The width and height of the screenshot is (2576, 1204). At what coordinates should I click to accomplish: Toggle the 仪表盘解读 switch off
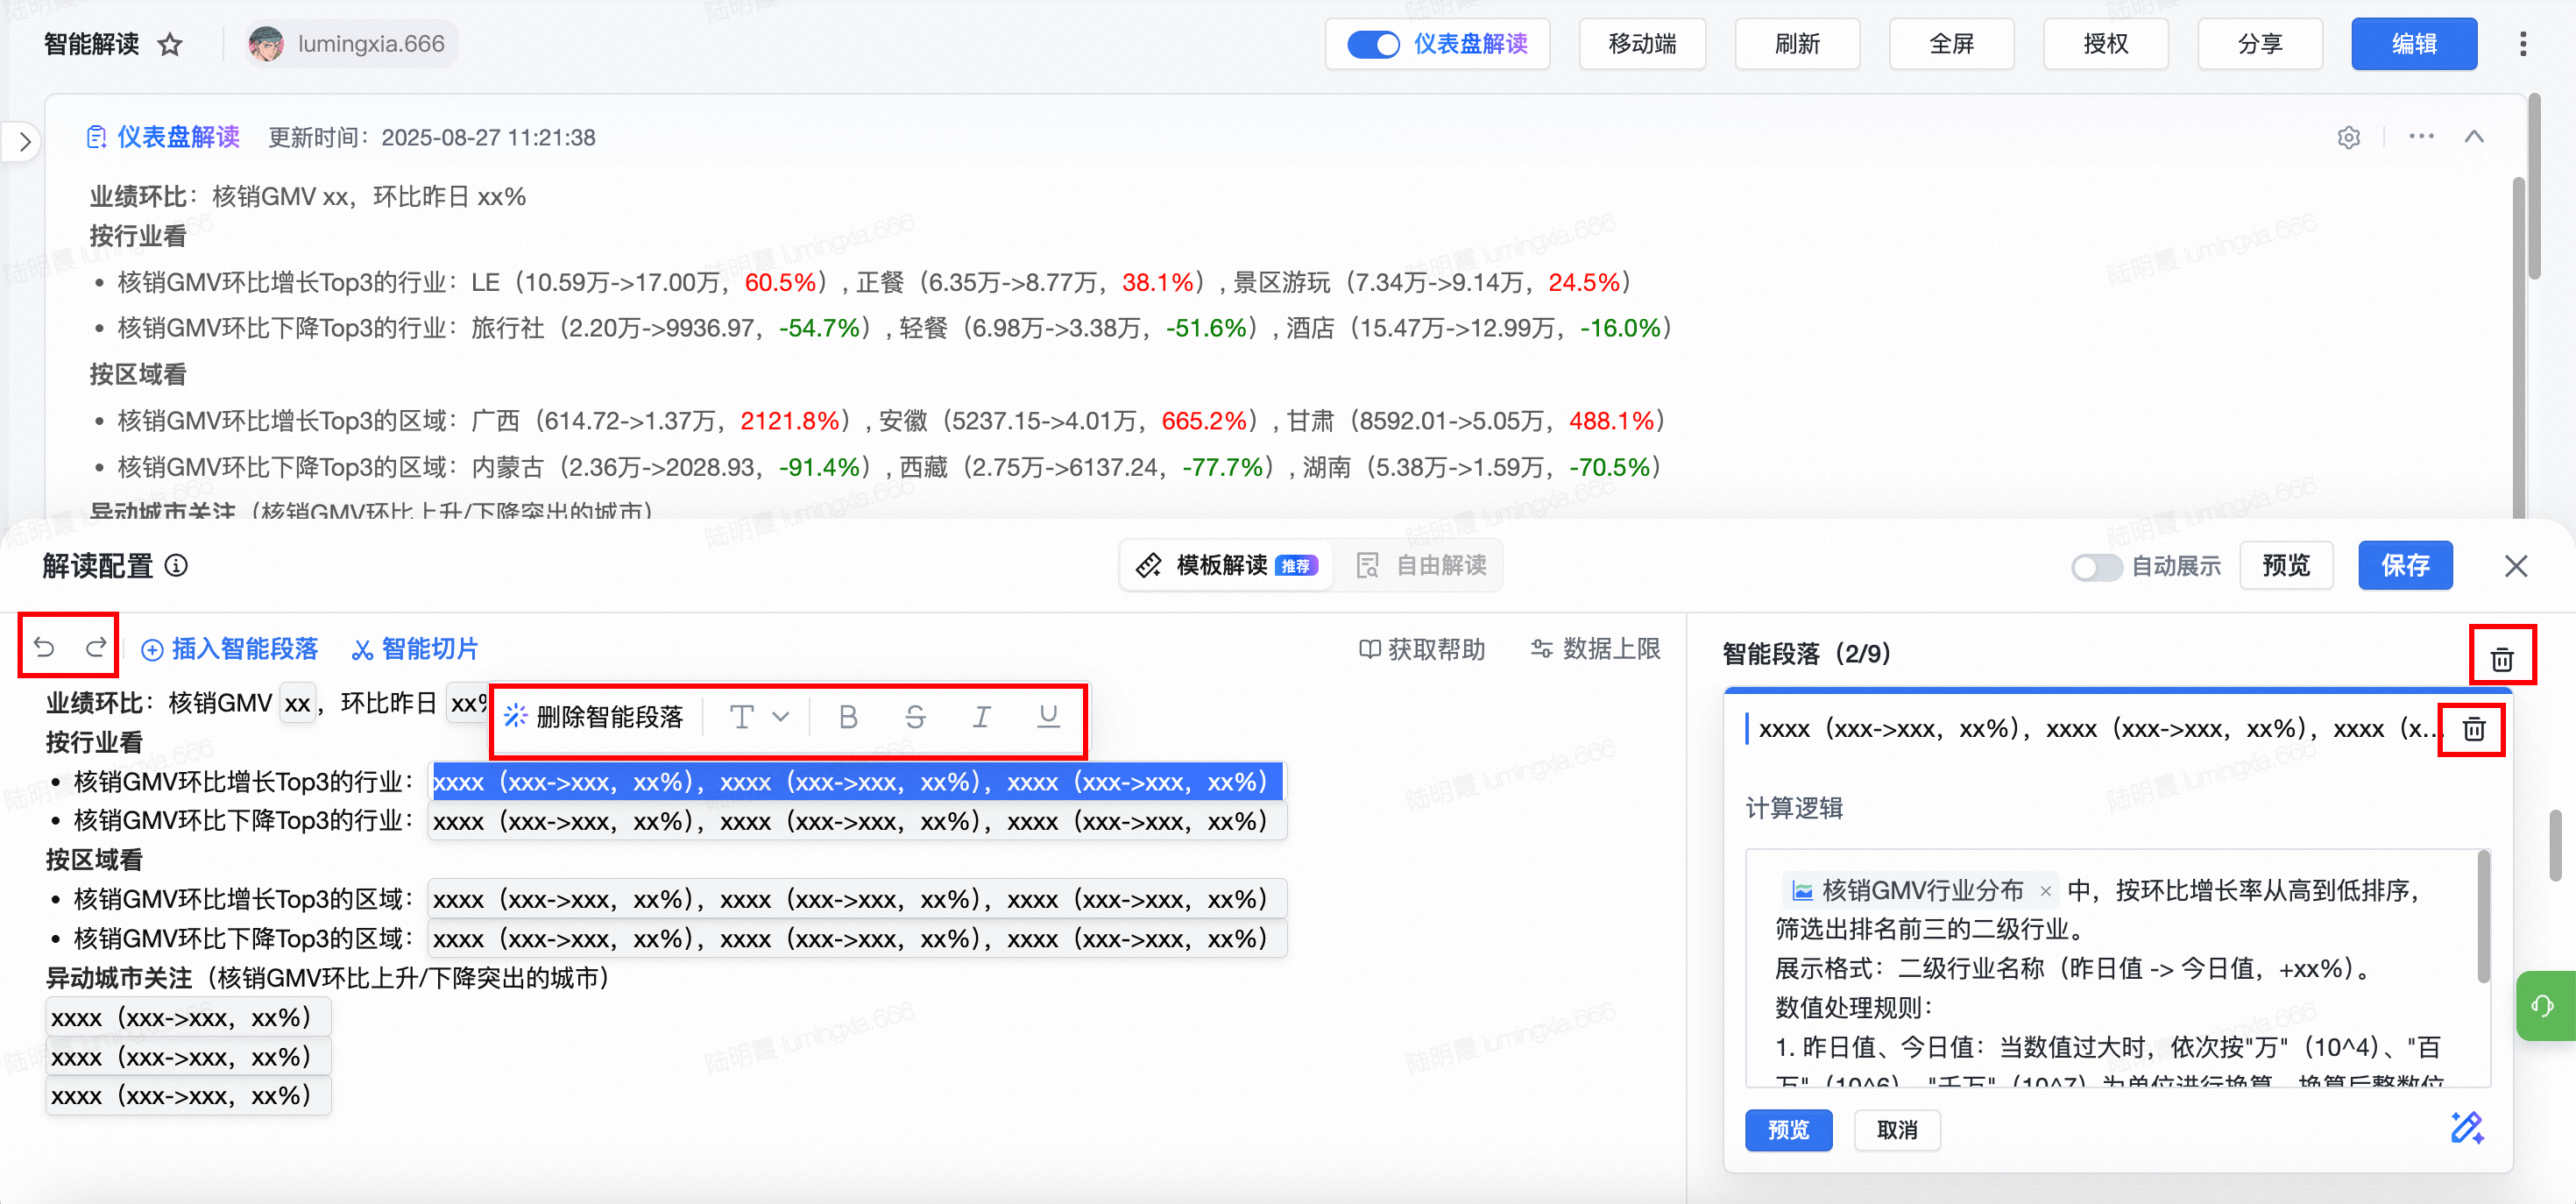click(1372, 44)
